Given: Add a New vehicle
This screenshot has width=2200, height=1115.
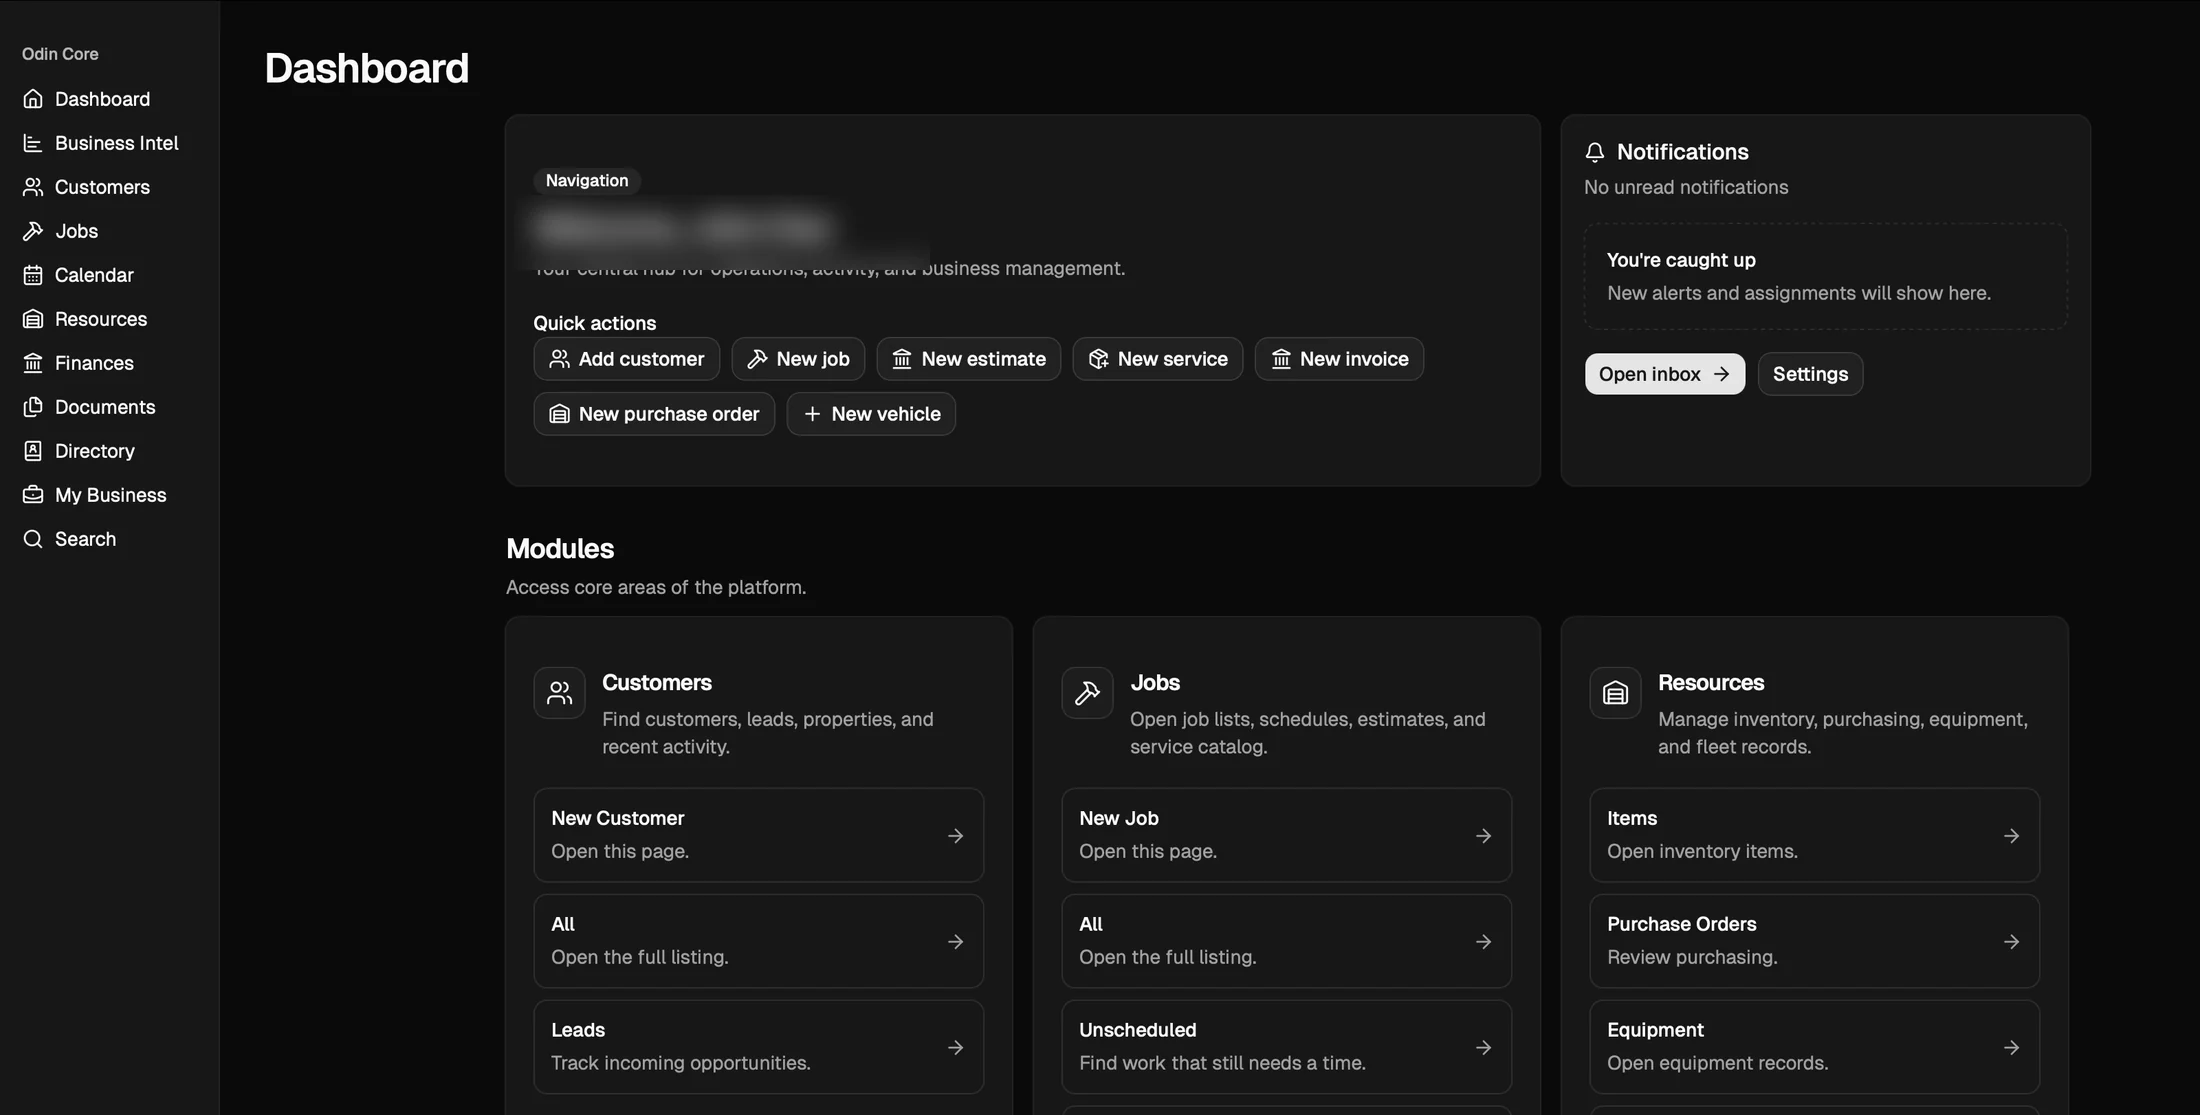Looking at the screenshot, I should tap(871, 414).
